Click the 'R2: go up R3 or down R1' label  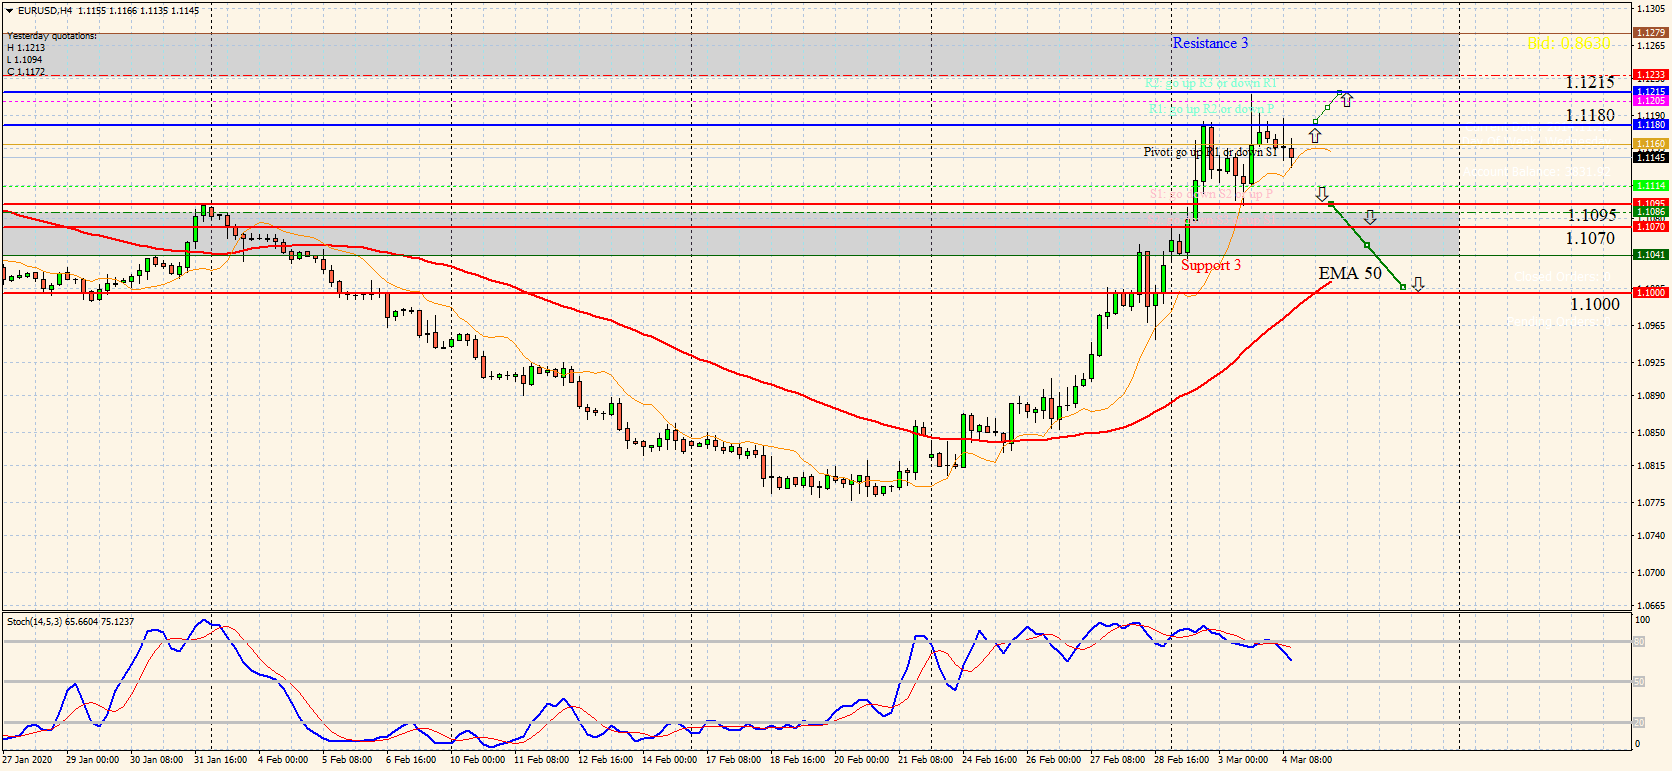tap(1211, 83)
